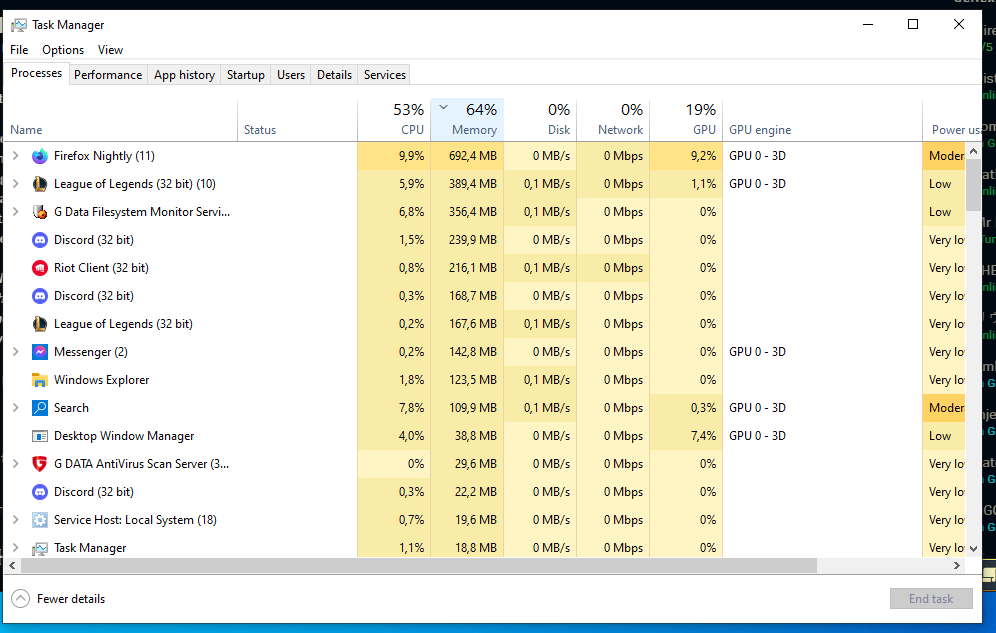This screenshot has height=633, width=996.
Task: Switch to the Details tab
Action: pos(334,75)
